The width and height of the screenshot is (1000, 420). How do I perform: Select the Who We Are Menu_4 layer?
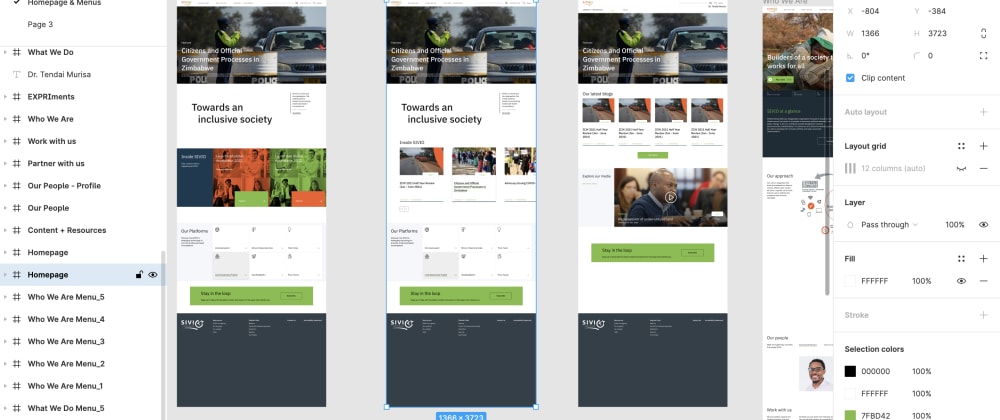coord(66,319)
